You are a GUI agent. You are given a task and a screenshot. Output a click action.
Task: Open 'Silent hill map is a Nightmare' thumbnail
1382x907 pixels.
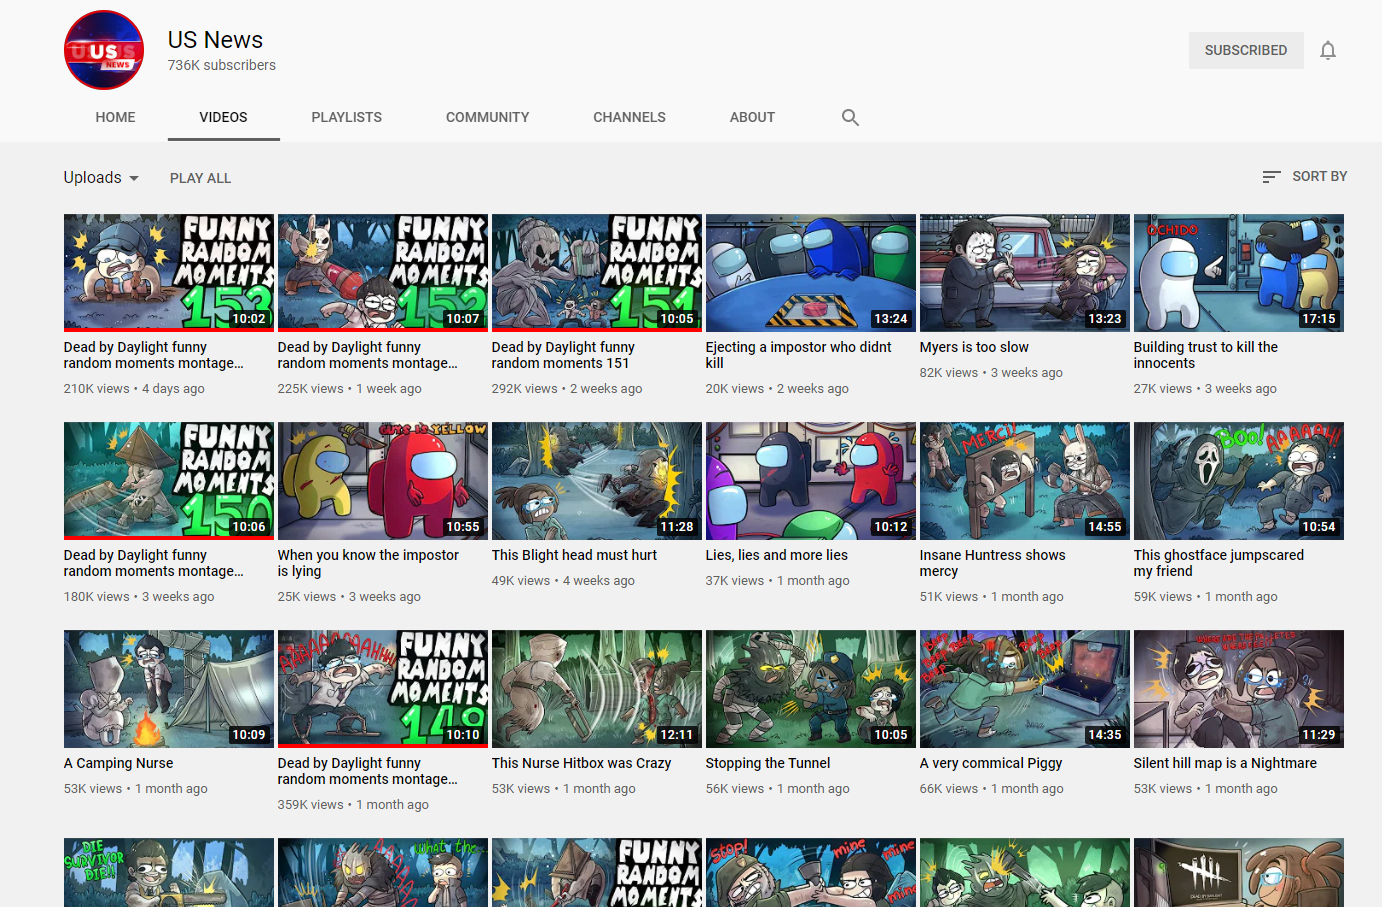(x=1239, y=689)
